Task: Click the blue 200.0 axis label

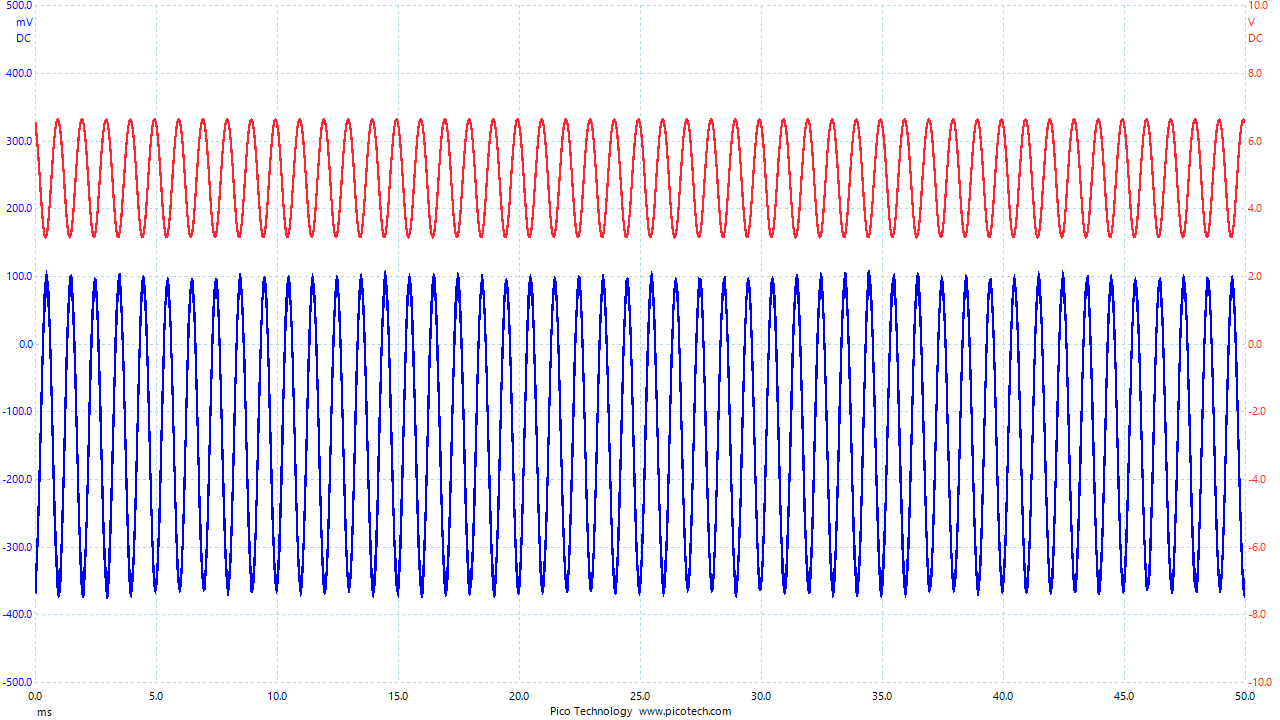Action: click(x=19, y=208)
